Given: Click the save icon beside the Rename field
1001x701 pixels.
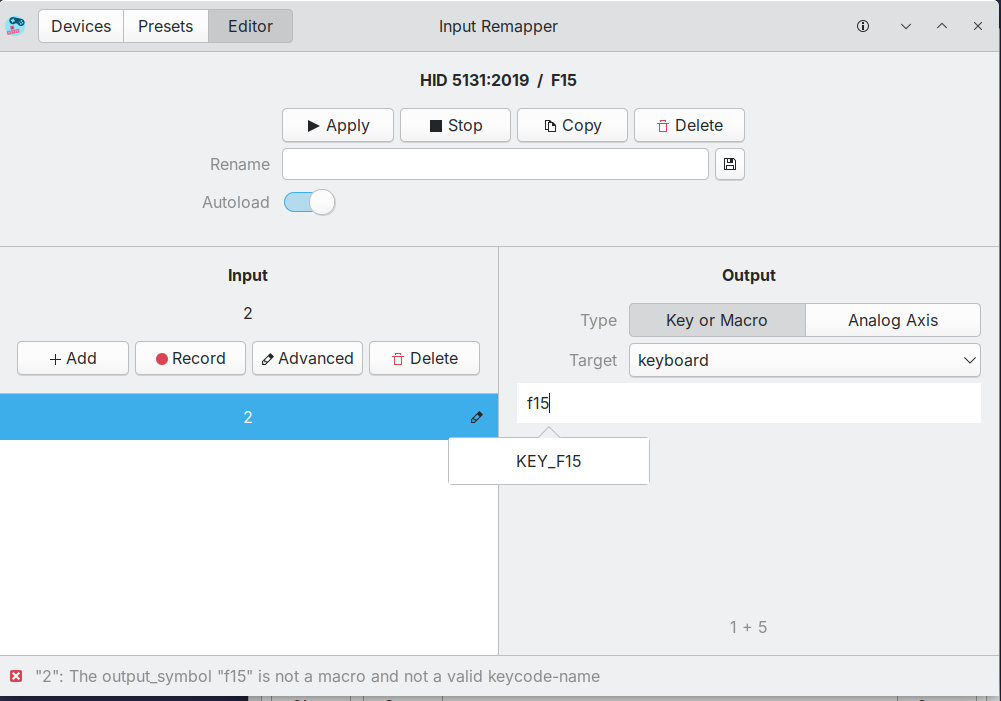Looking at the screenshot, I should click(x=729, y=164).
